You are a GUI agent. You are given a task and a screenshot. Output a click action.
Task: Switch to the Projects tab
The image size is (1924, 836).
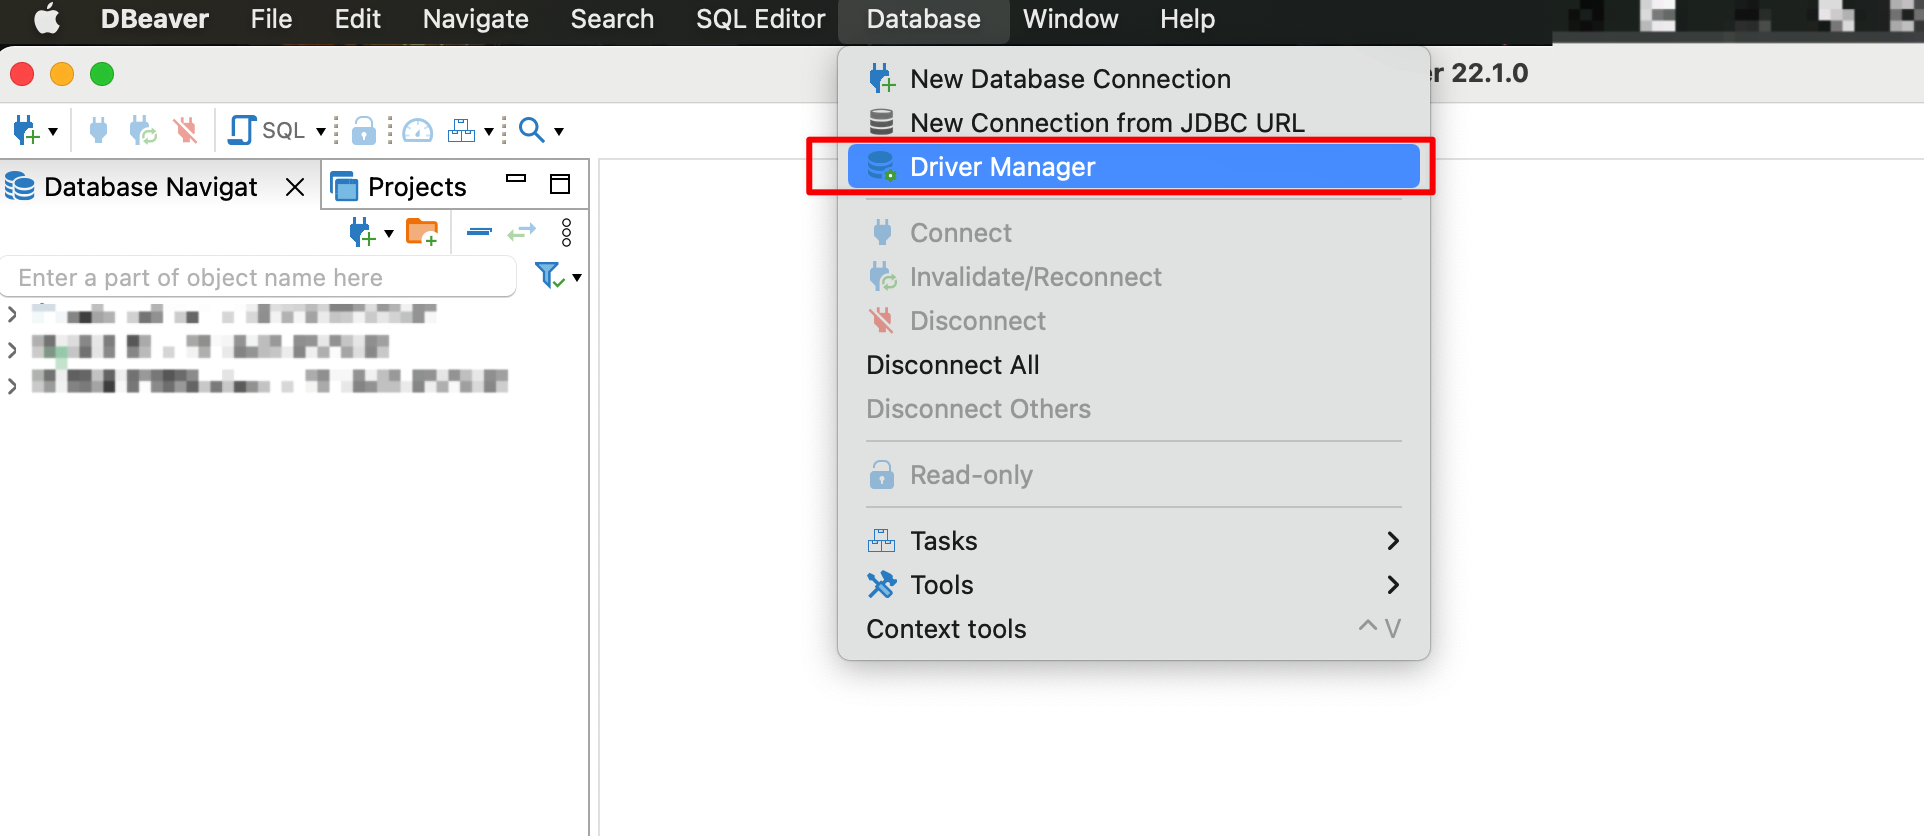click(x=399, y=187)
